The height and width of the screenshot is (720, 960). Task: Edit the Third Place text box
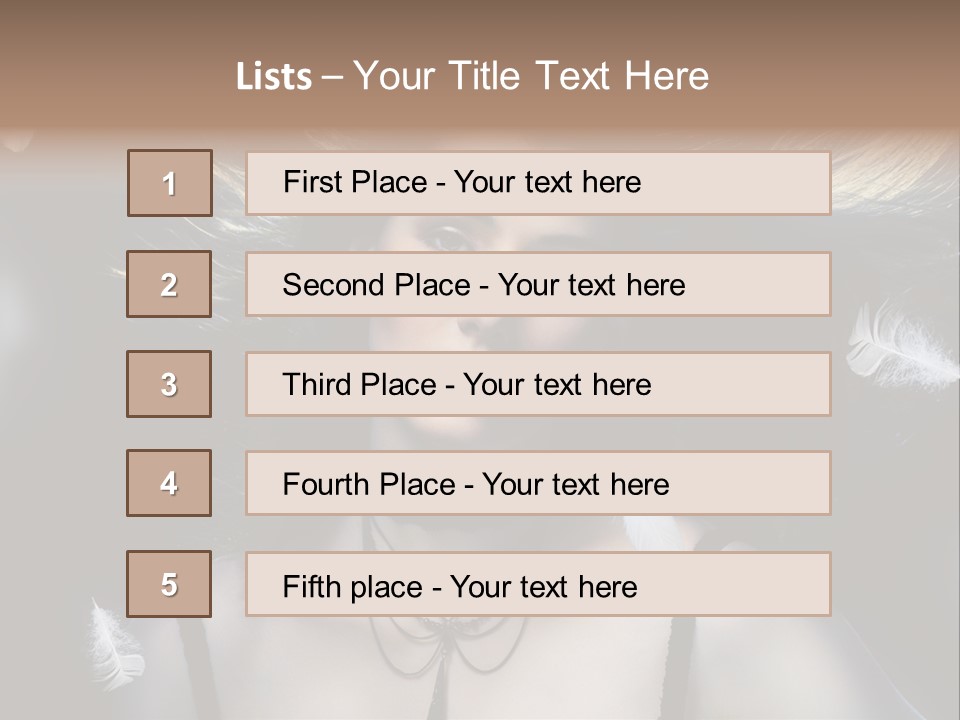coord(538,384)
